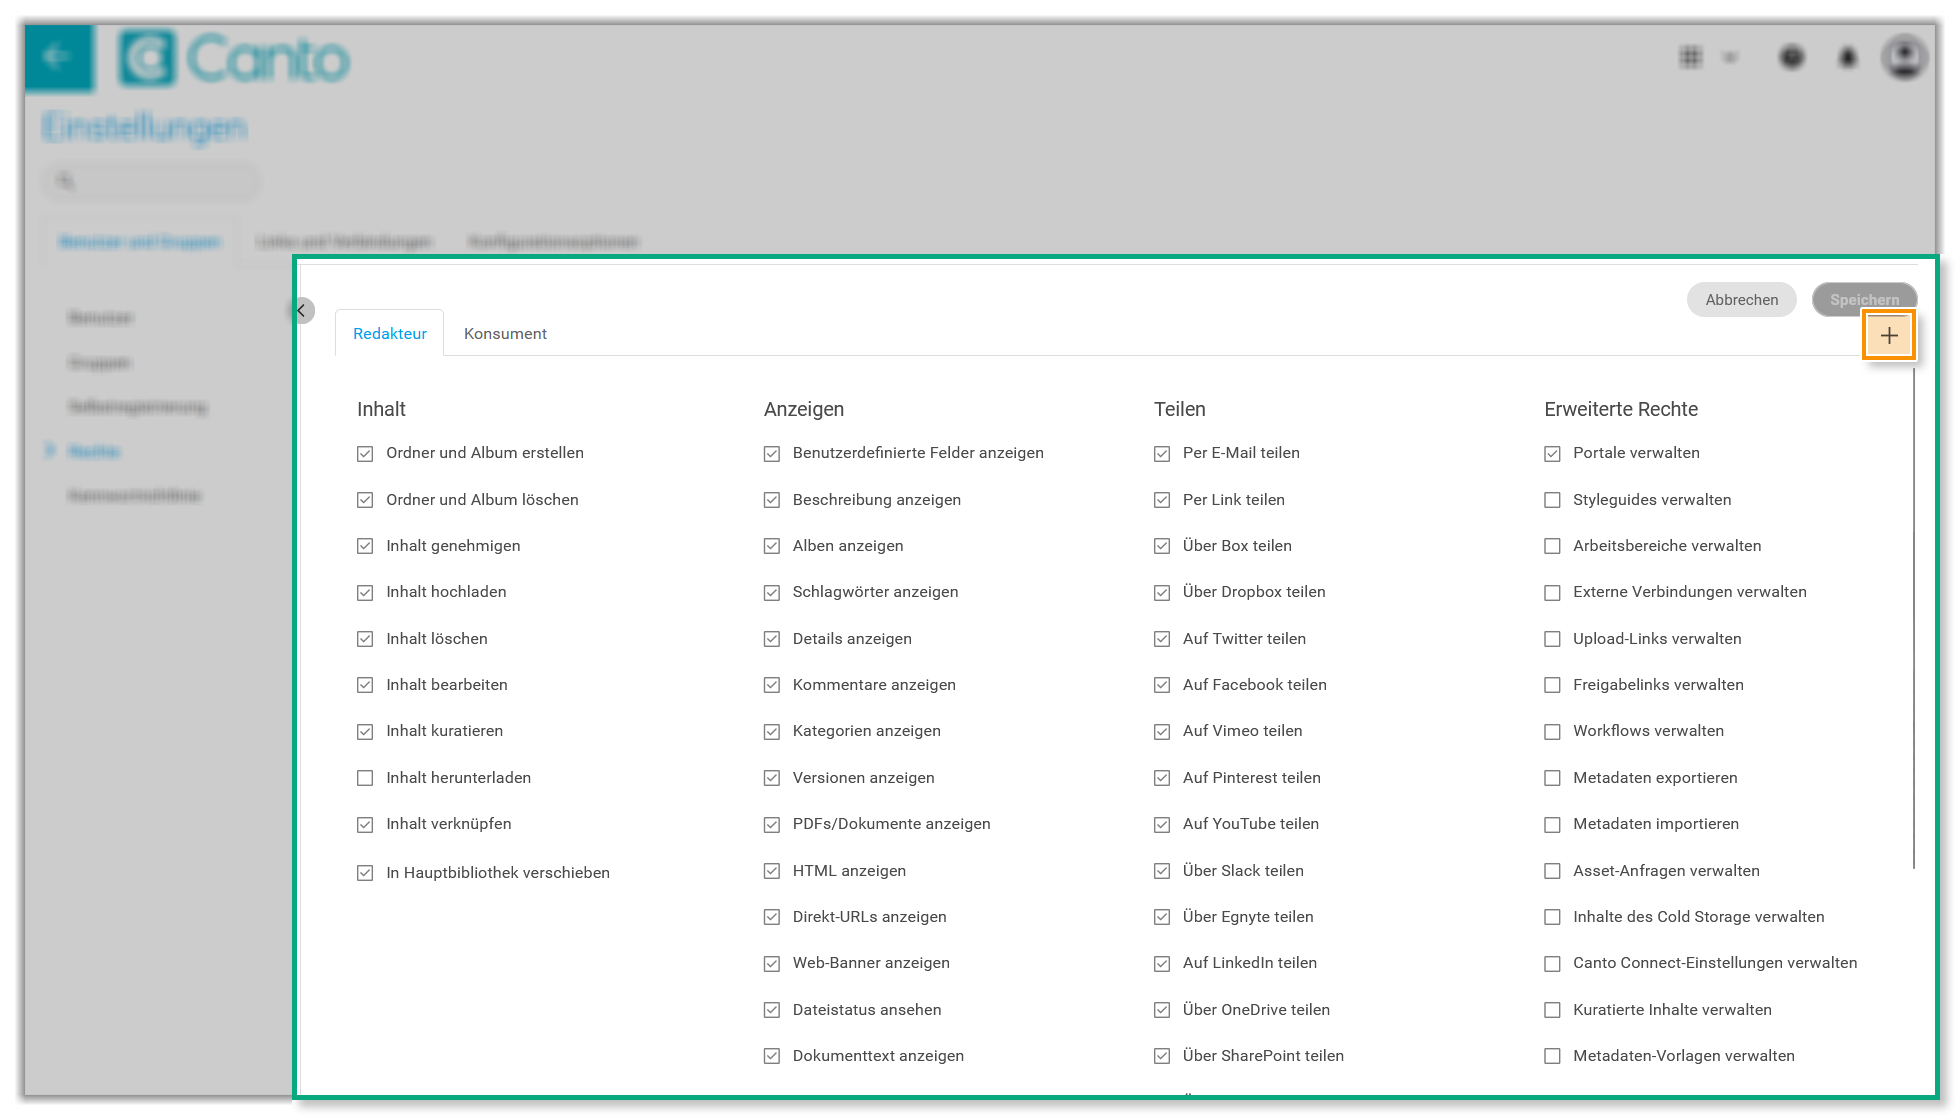This screenshot has width=1960, height=1120.
Task: Uncheck PDFs/Dokumente anzeigen
Action: (x=772, y=824)
